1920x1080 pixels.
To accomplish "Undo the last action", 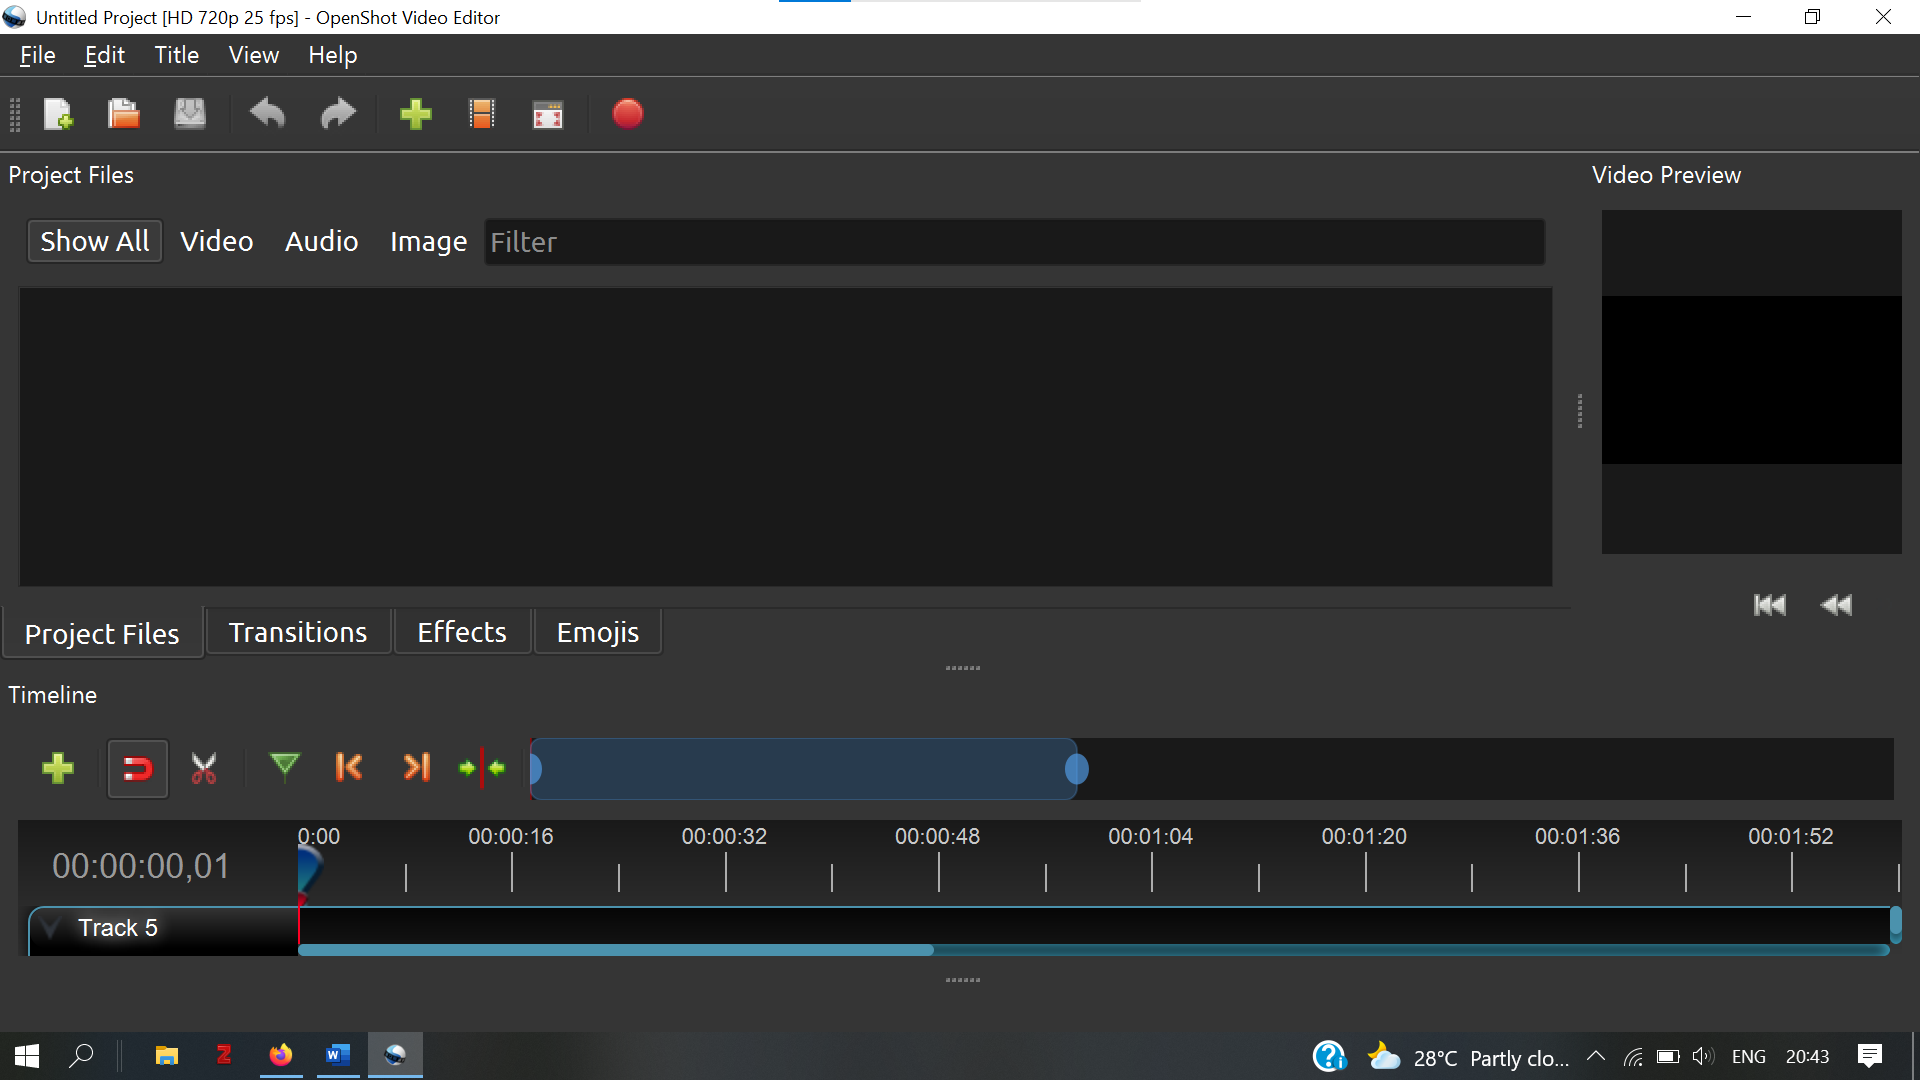I will 266,114.
